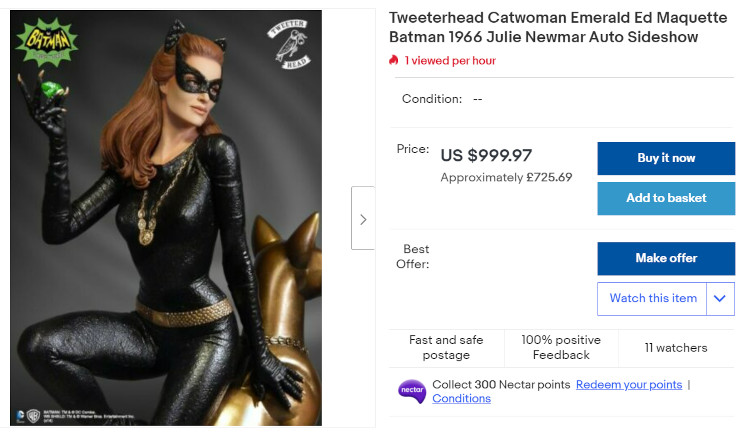Click the Fast and safe postage text

click(446, 348)
